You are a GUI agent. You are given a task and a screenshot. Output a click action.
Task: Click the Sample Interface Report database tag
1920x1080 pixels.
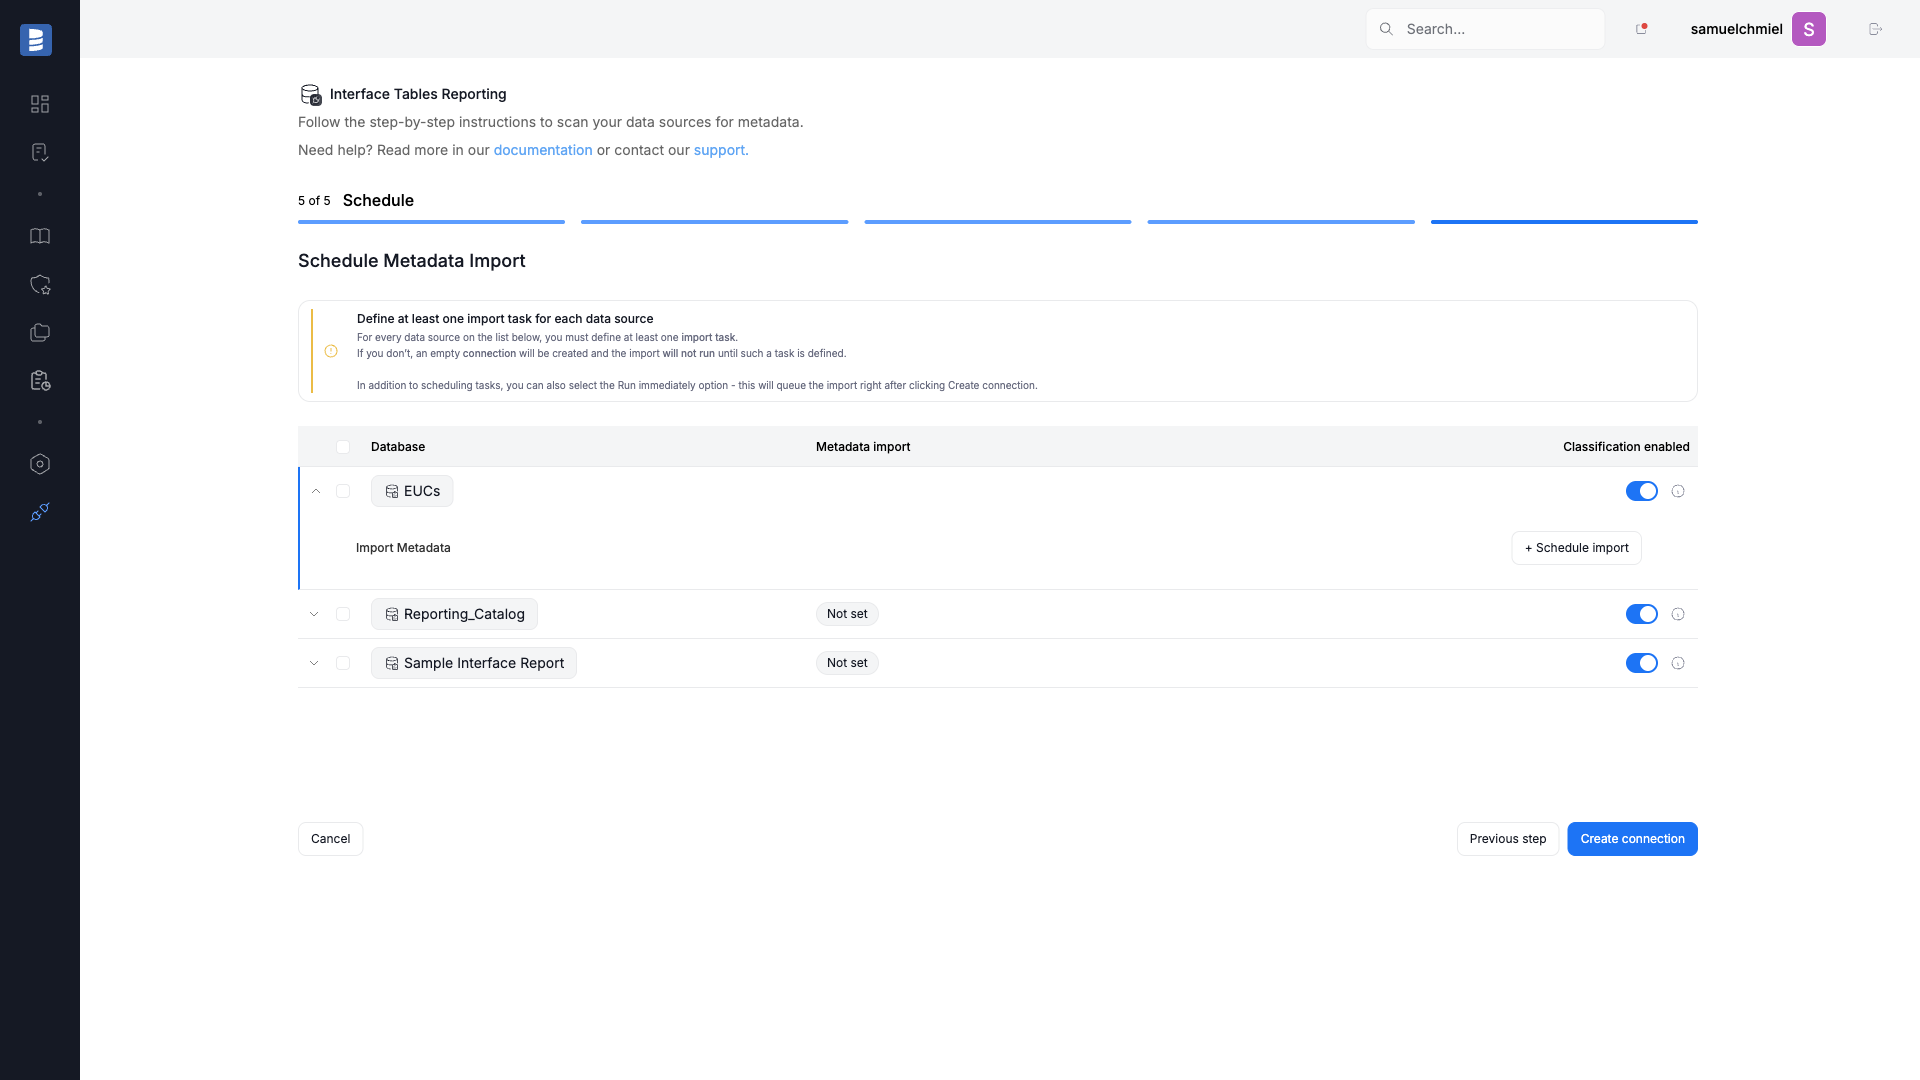474,663
